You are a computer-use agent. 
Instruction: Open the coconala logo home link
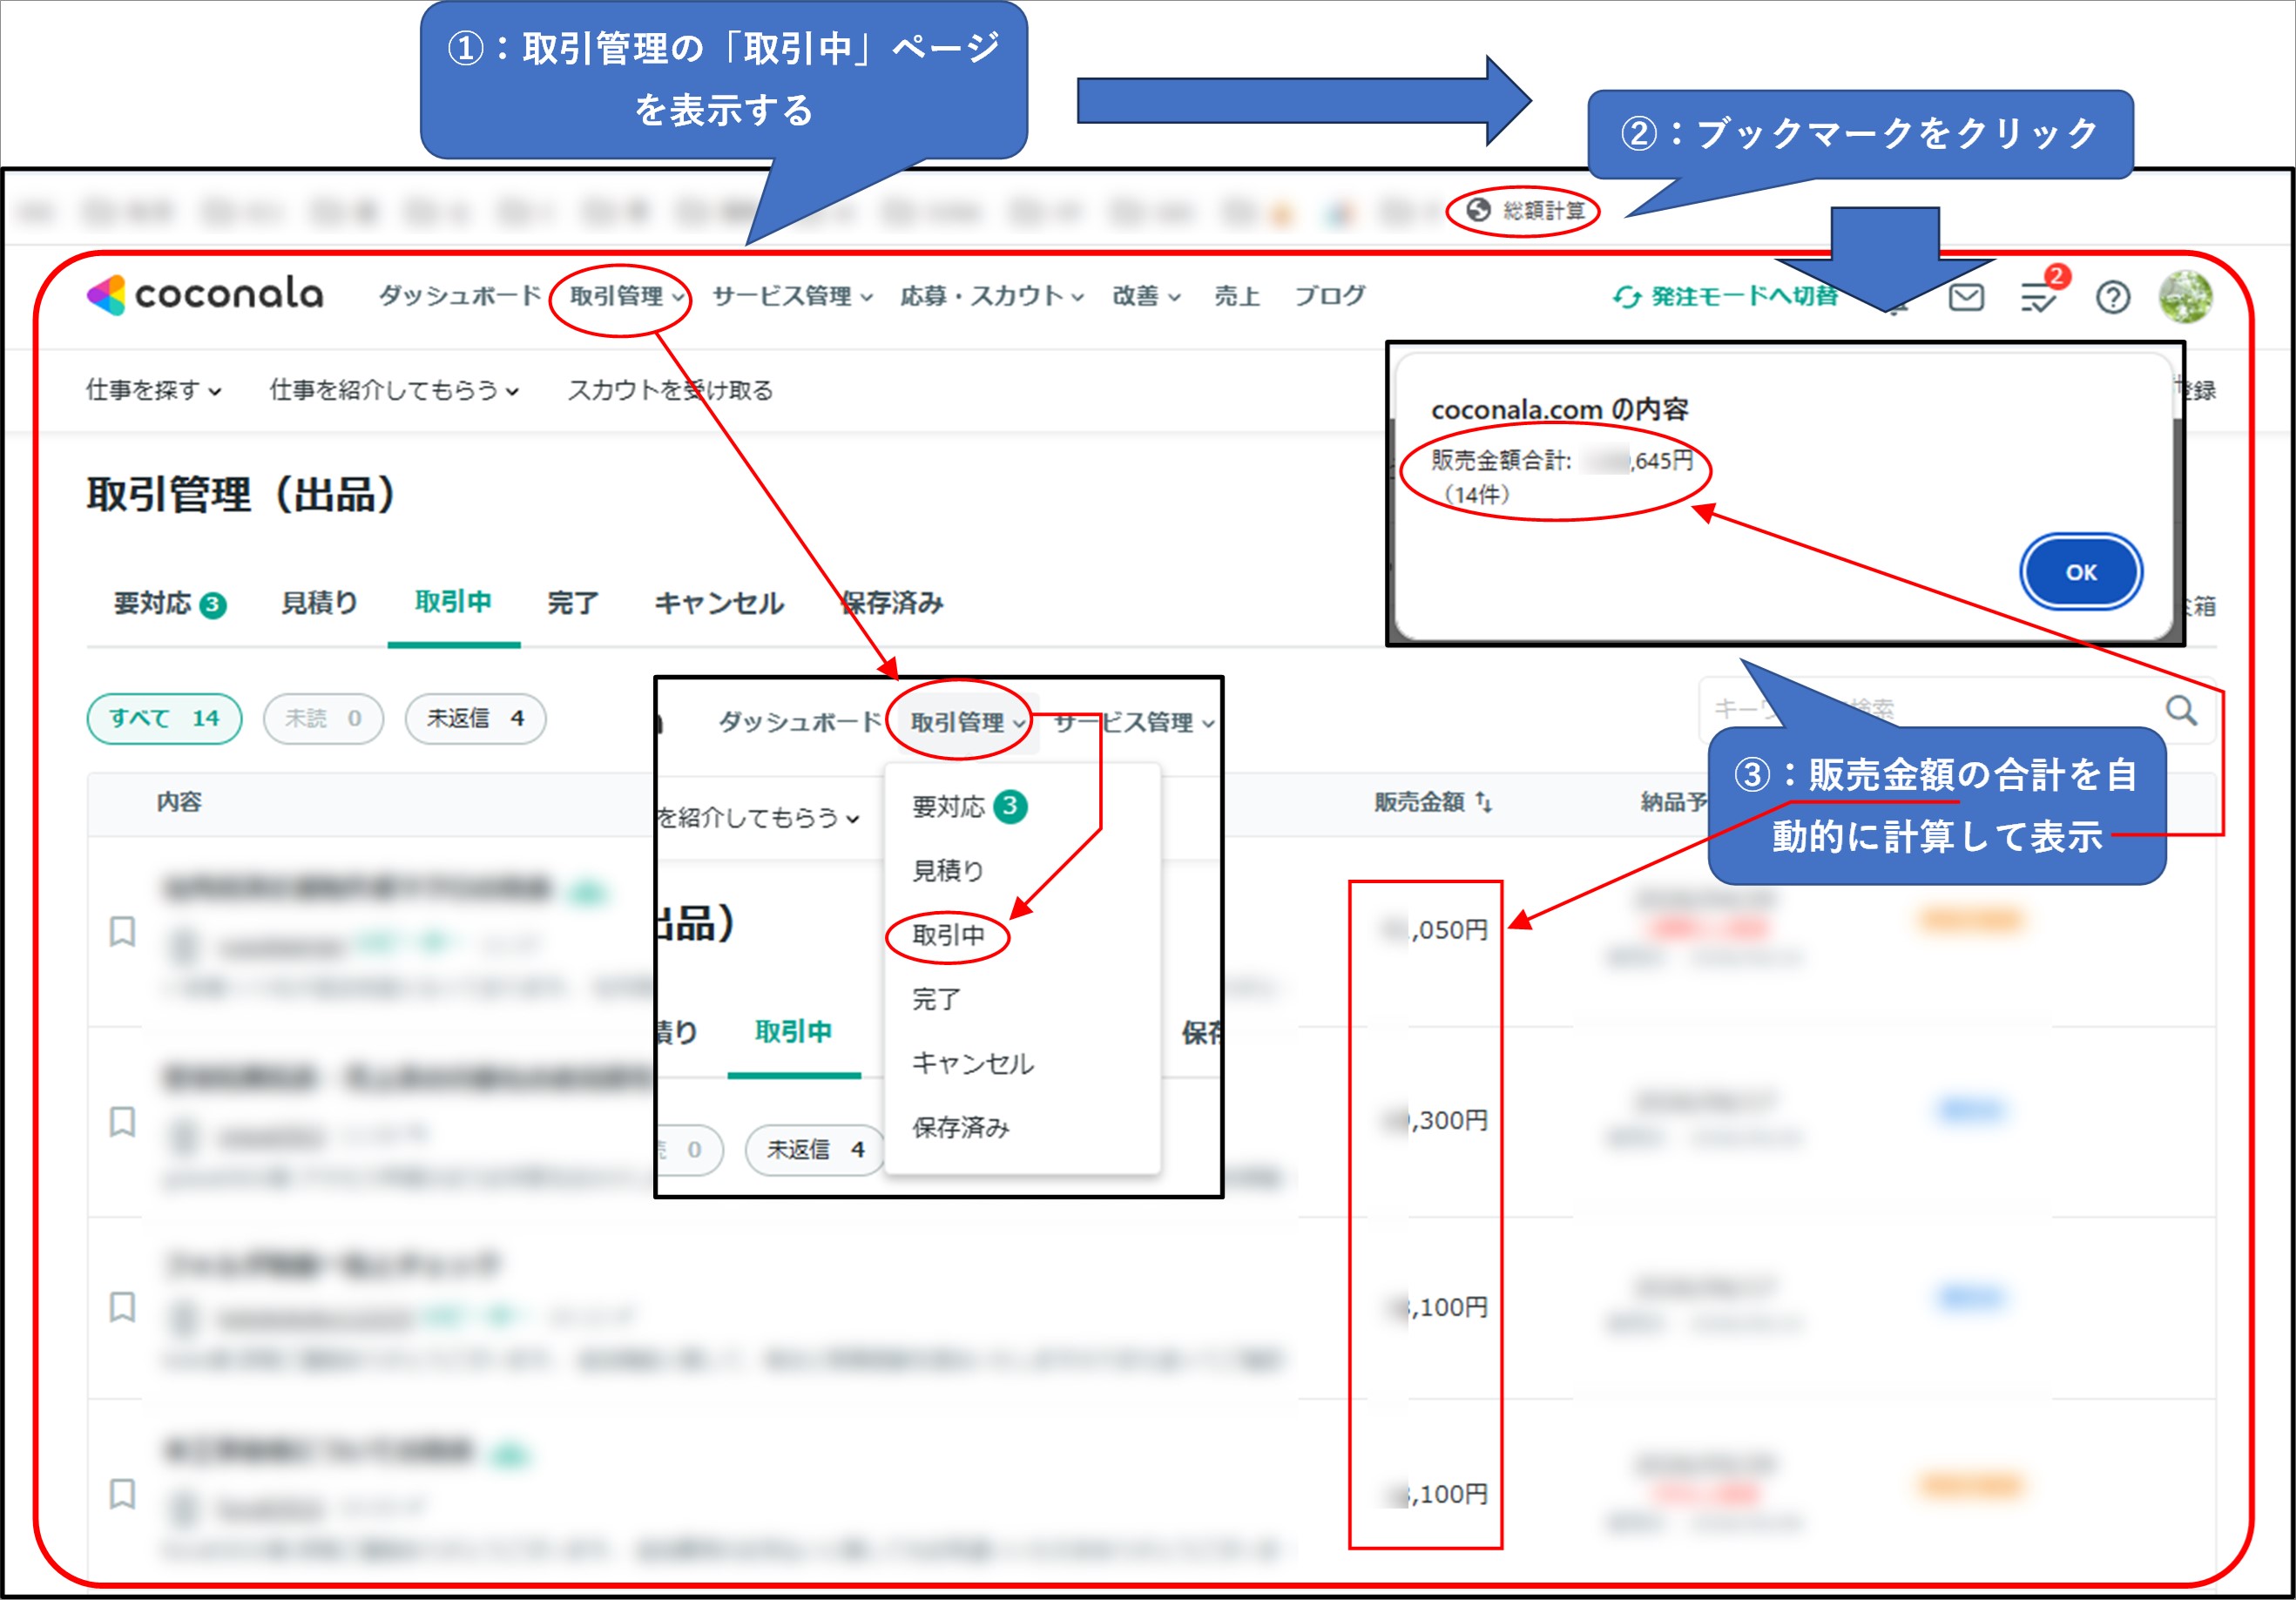pyautogui.click(x=205, y=295)
